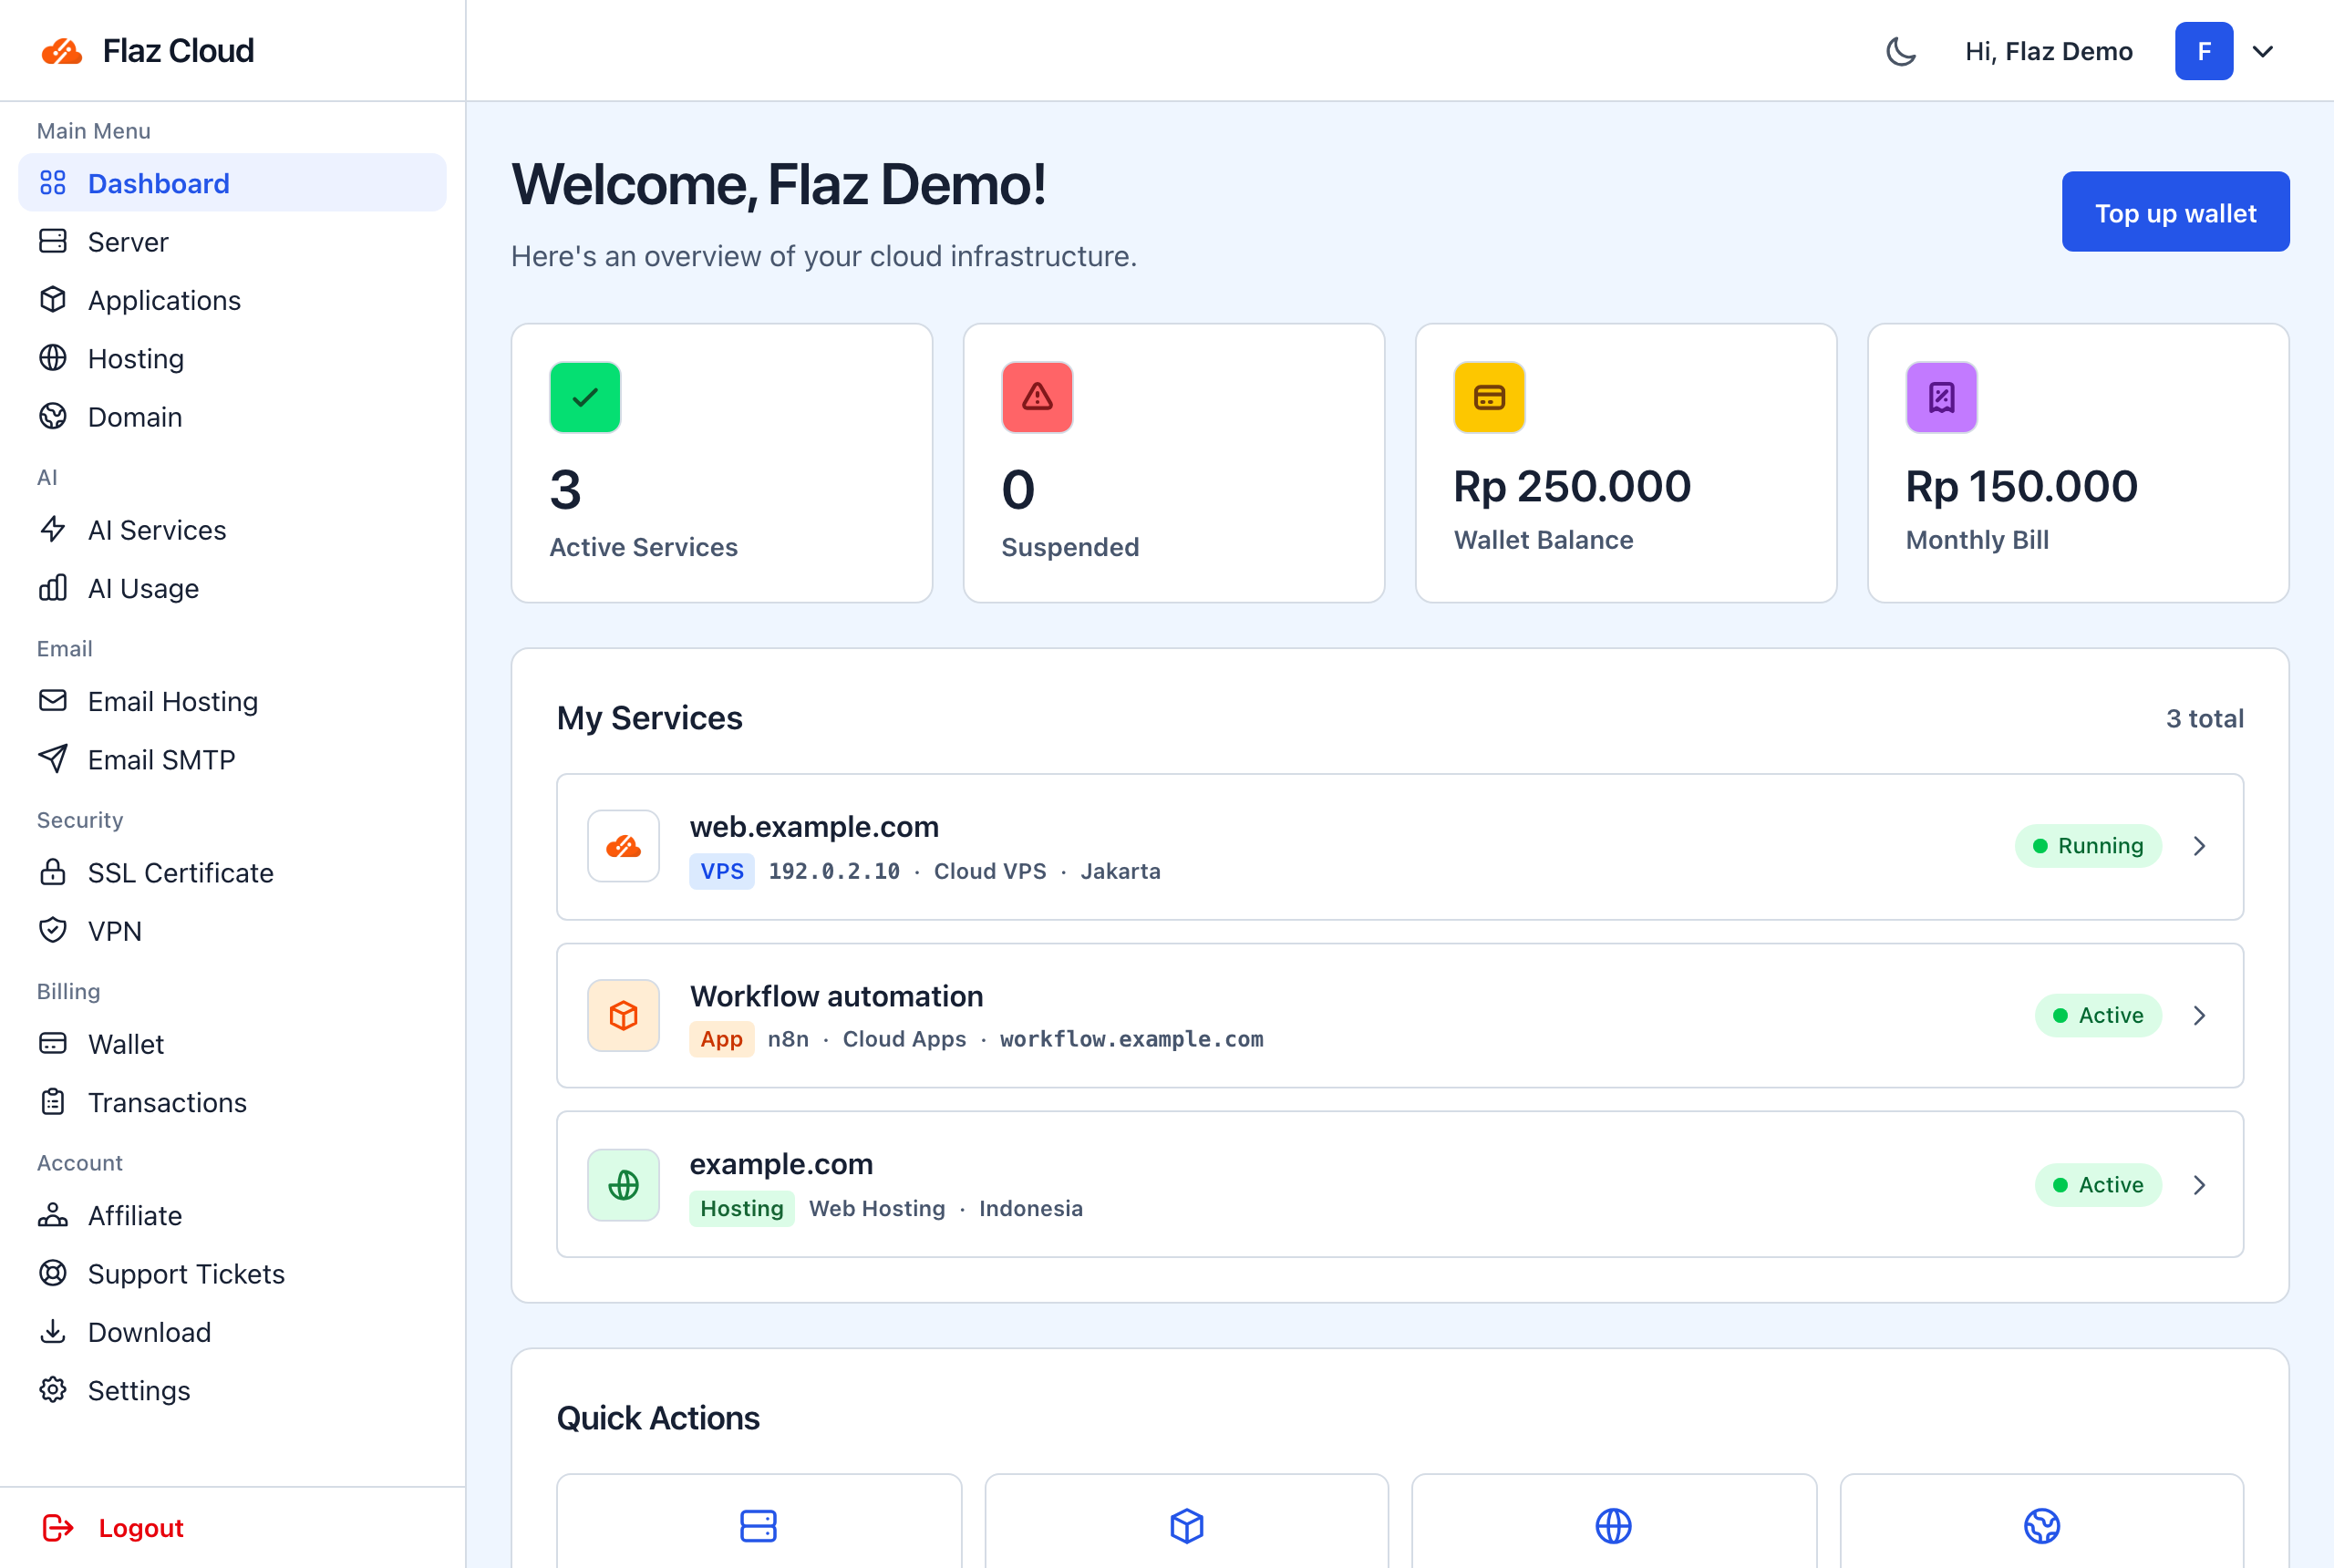Click the purple Monthly Bill receipt icon

pyautogui.click(x=1941, y=397)
